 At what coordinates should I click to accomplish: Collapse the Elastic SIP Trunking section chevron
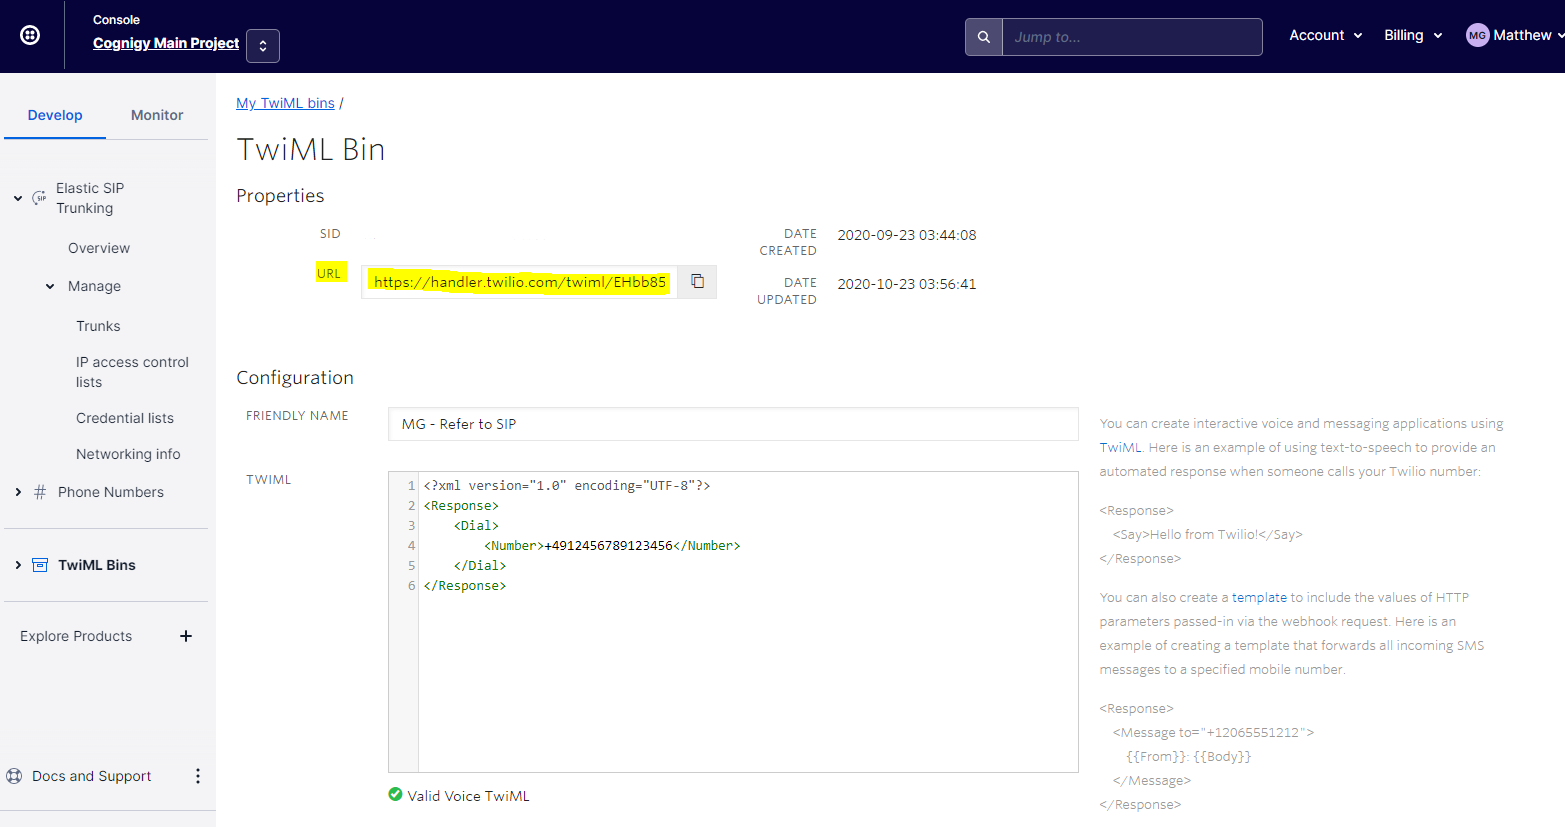click(x=18, y=198)
